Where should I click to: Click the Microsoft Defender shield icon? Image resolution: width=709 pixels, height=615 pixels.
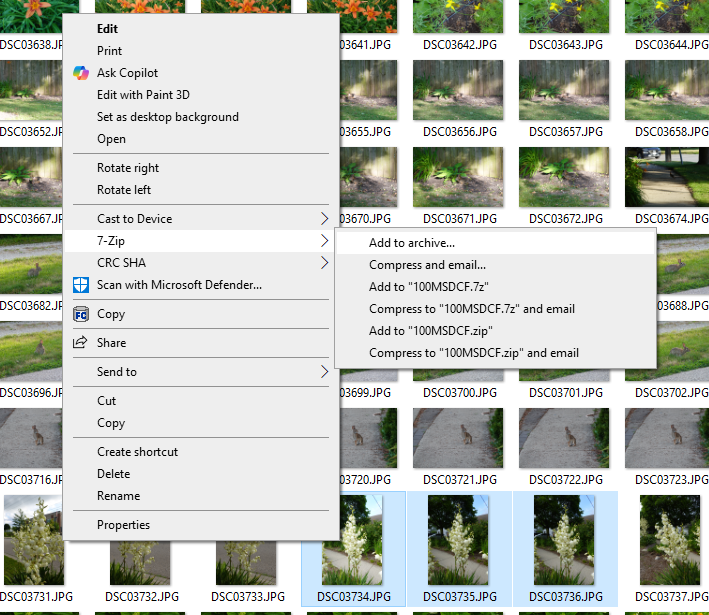81,285
